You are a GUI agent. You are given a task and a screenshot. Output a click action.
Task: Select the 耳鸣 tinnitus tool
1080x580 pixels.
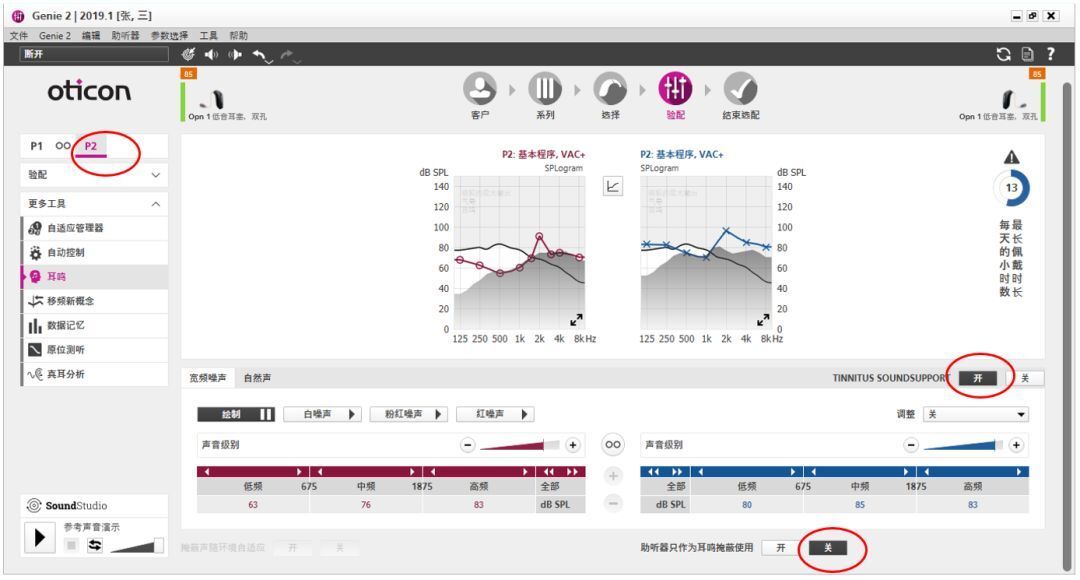tap(95, 276)
